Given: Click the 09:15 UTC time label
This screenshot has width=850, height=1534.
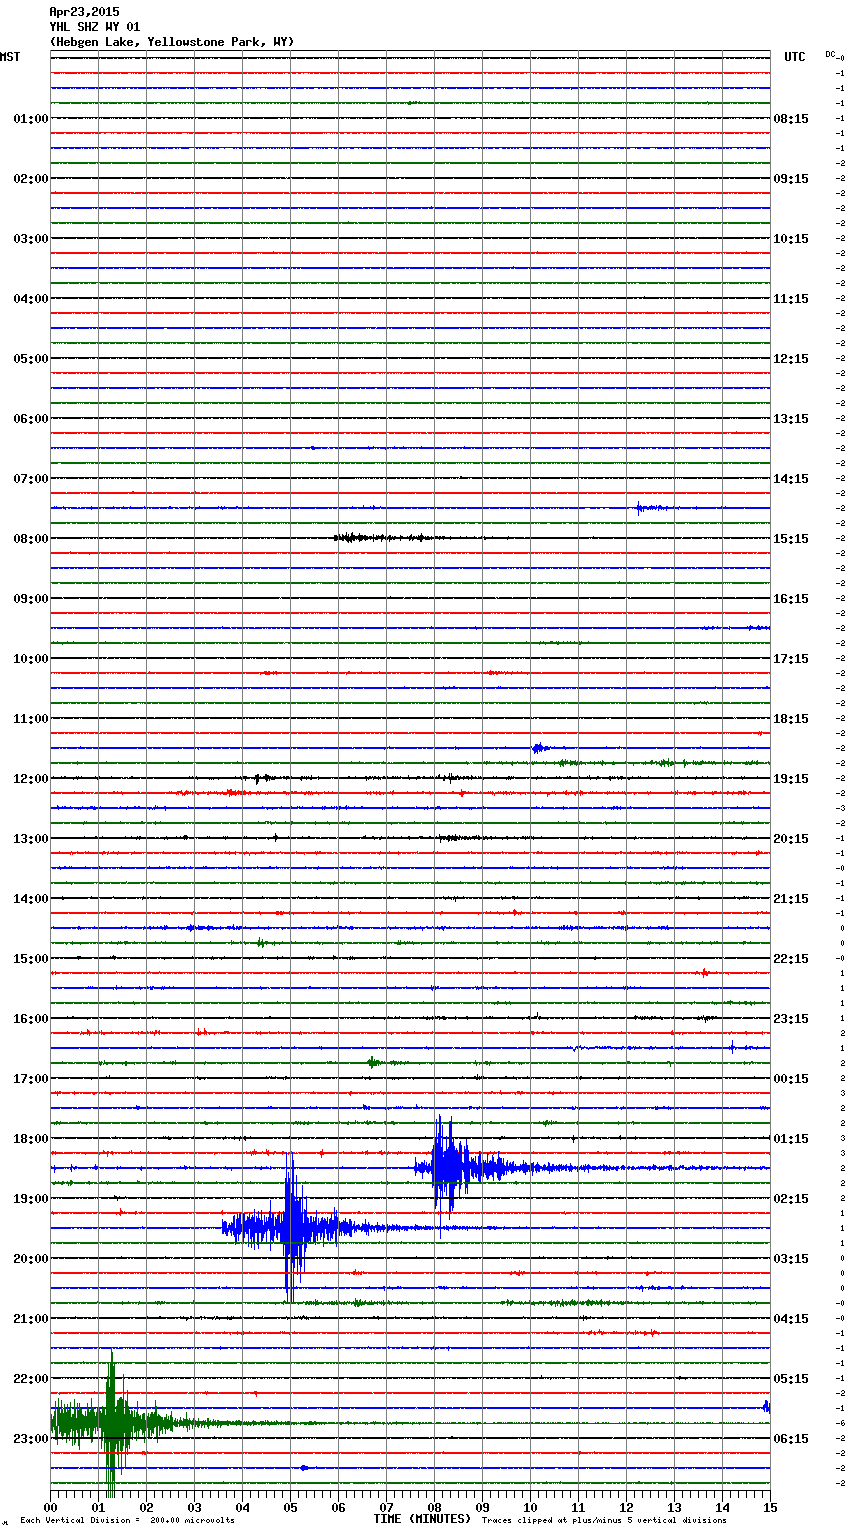Looking at the screenshot, I should (791, 178).
